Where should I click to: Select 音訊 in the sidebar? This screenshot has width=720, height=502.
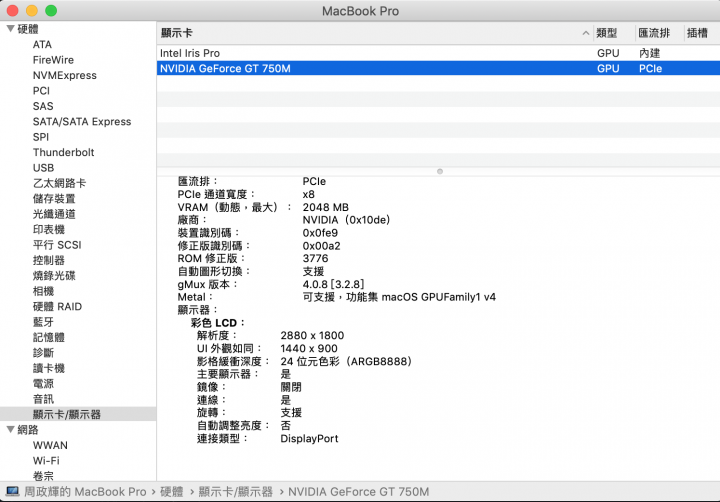(x=43, y=399)
